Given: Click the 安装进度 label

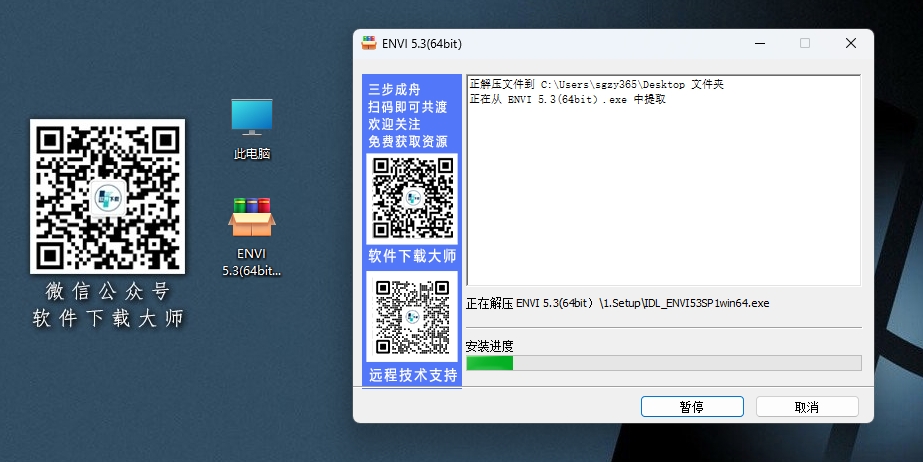Looking at the screenshot, I should (x=489, y=346).
